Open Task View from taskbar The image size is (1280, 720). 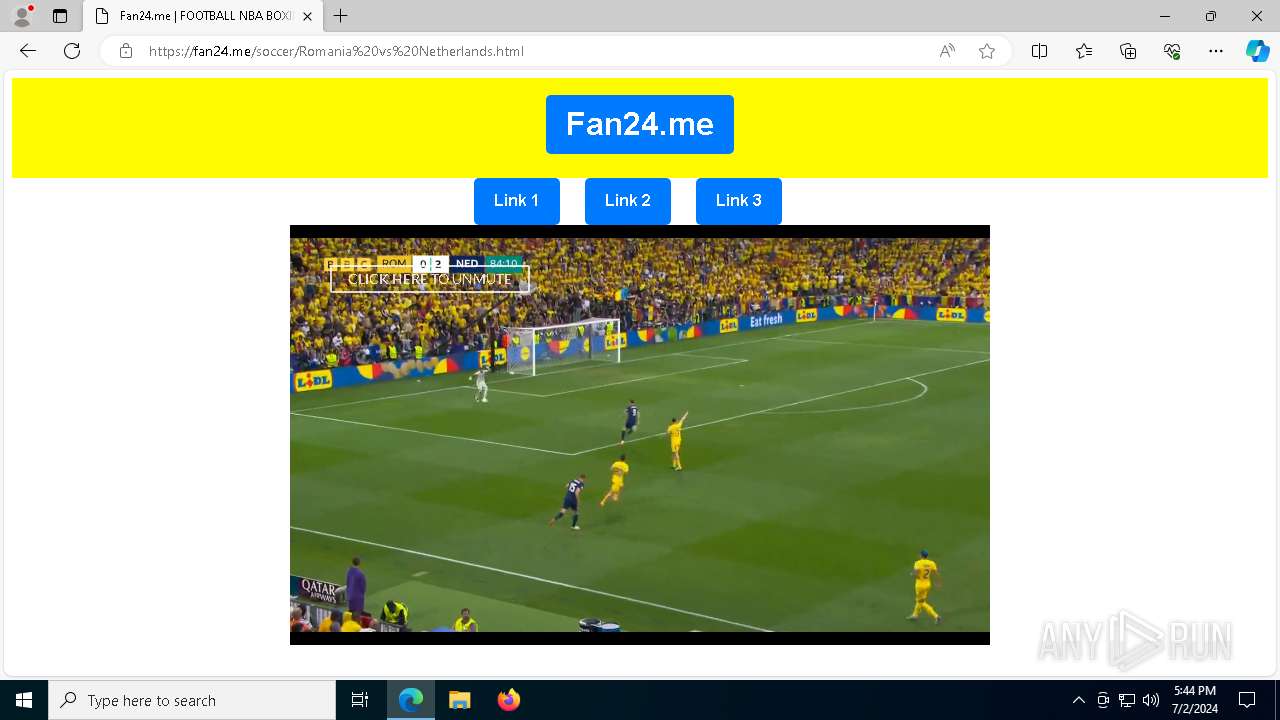point(360,700)
